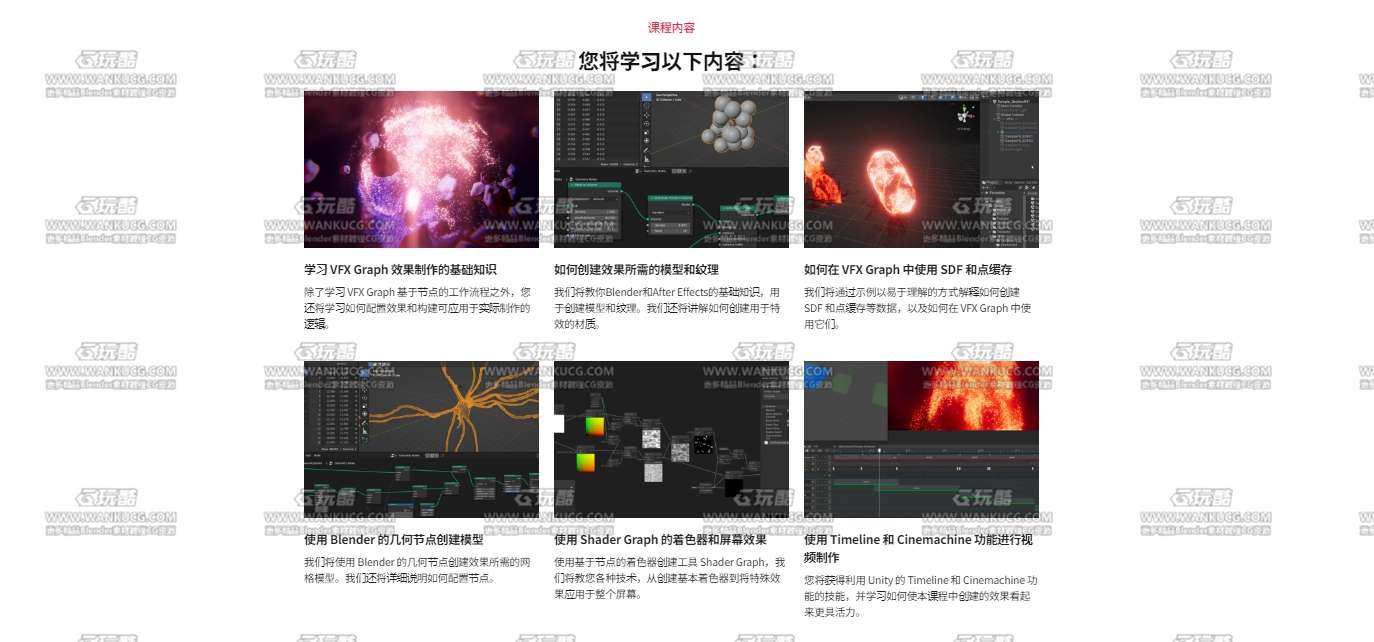Click title 如何创建效果所需的模型和纹理
The width and height of the screenshot is (1374, 642).
[x=636, y=270]
